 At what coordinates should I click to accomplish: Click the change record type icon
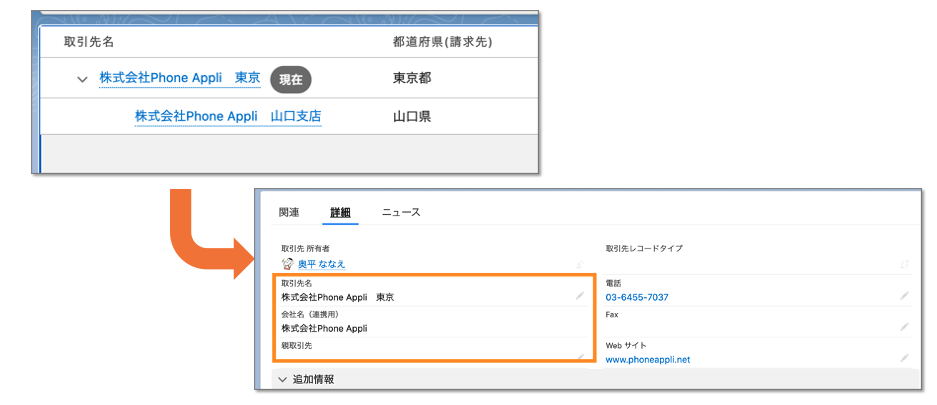tap(904, 264)
